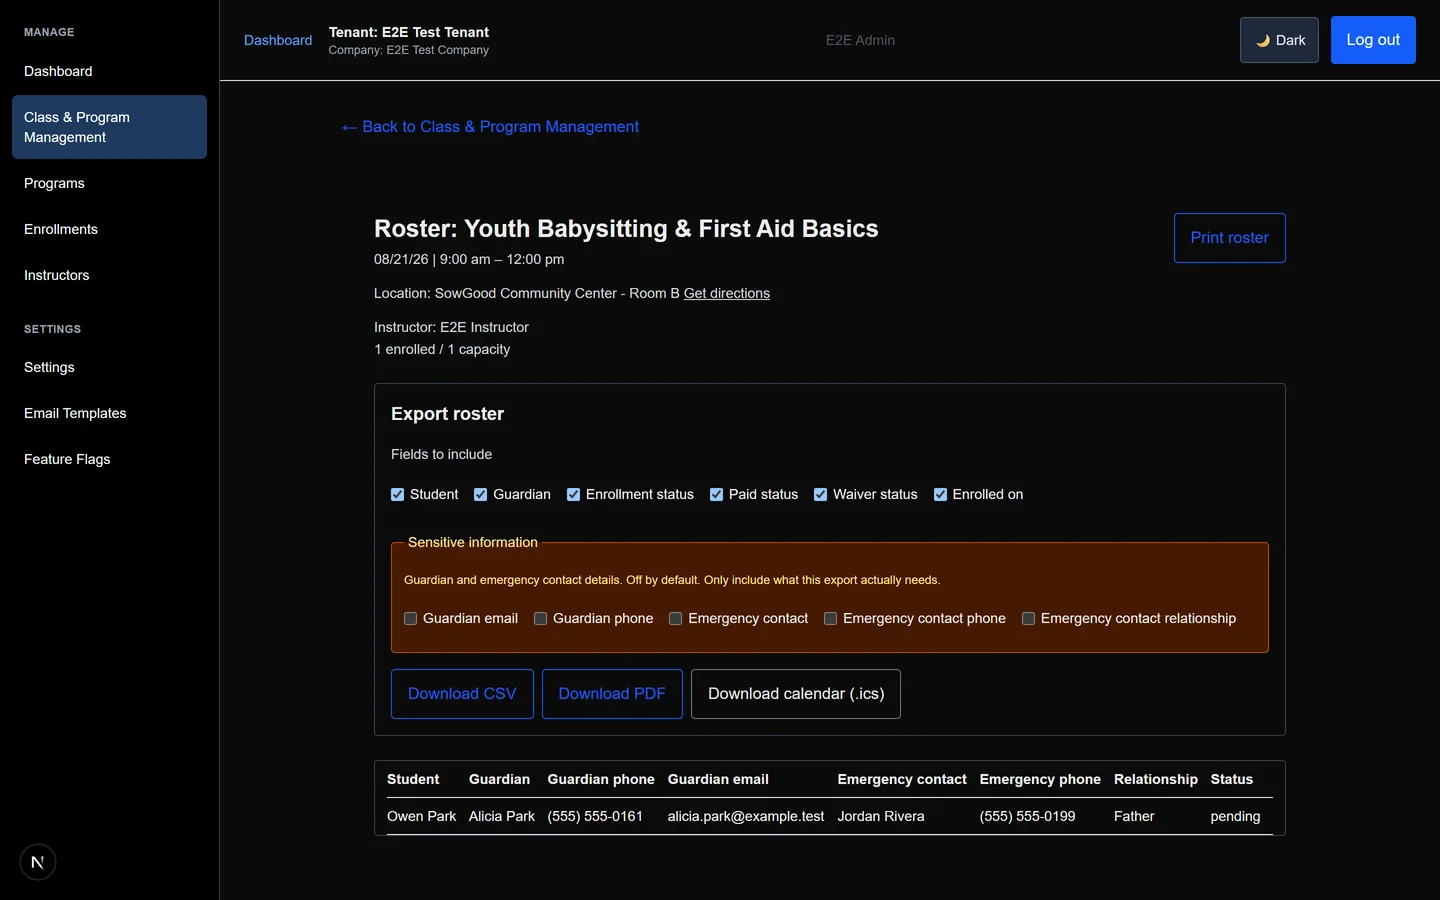Click the (555) 555-0199 phone cell

pyautogui.click(x=1028, y=816)
